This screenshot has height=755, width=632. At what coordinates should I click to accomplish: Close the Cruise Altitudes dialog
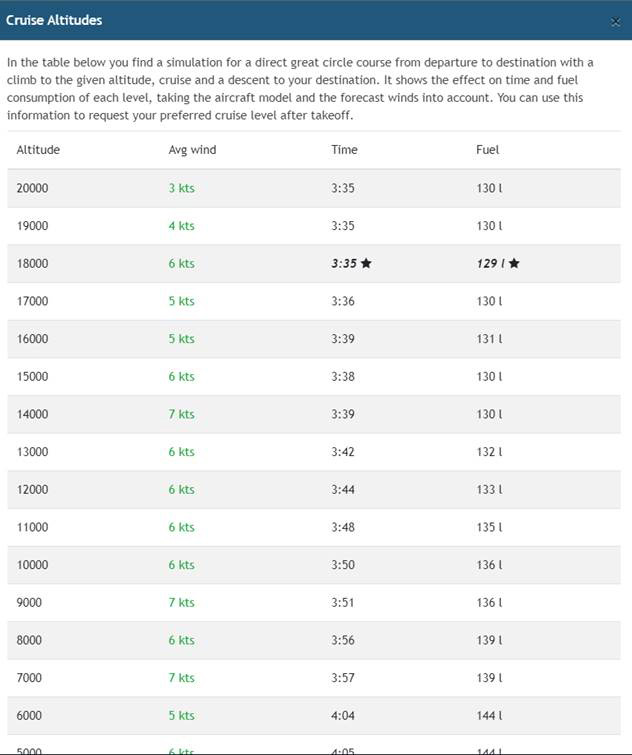click(x=615, y=21)
